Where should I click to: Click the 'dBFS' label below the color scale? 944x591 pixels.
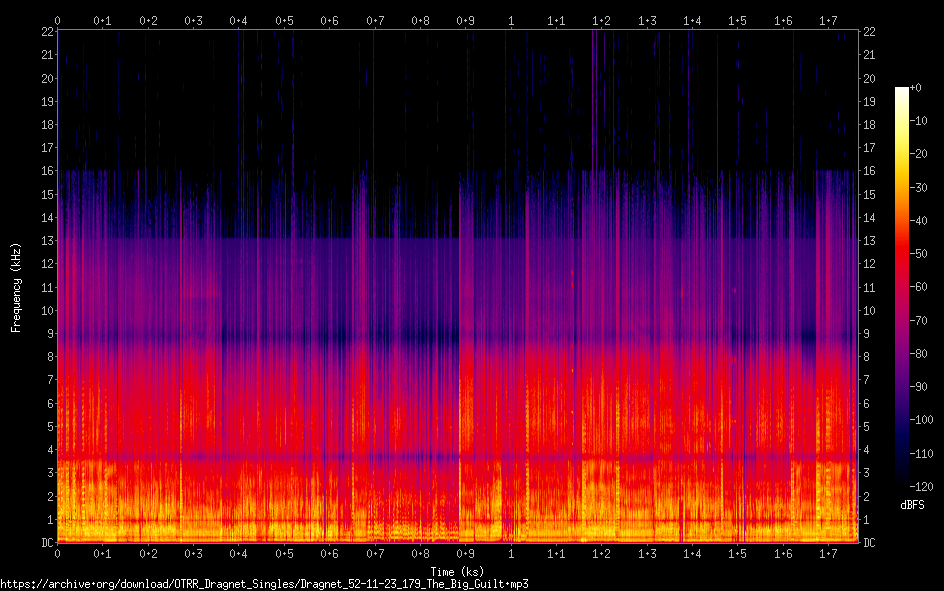[x=911, y=505]
